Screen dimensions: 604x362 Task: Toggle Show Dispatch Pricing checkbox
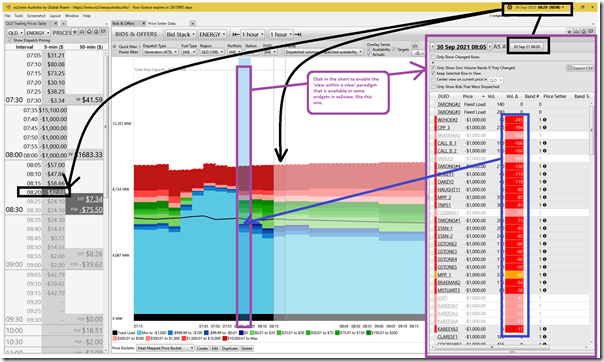click(10, 40)
